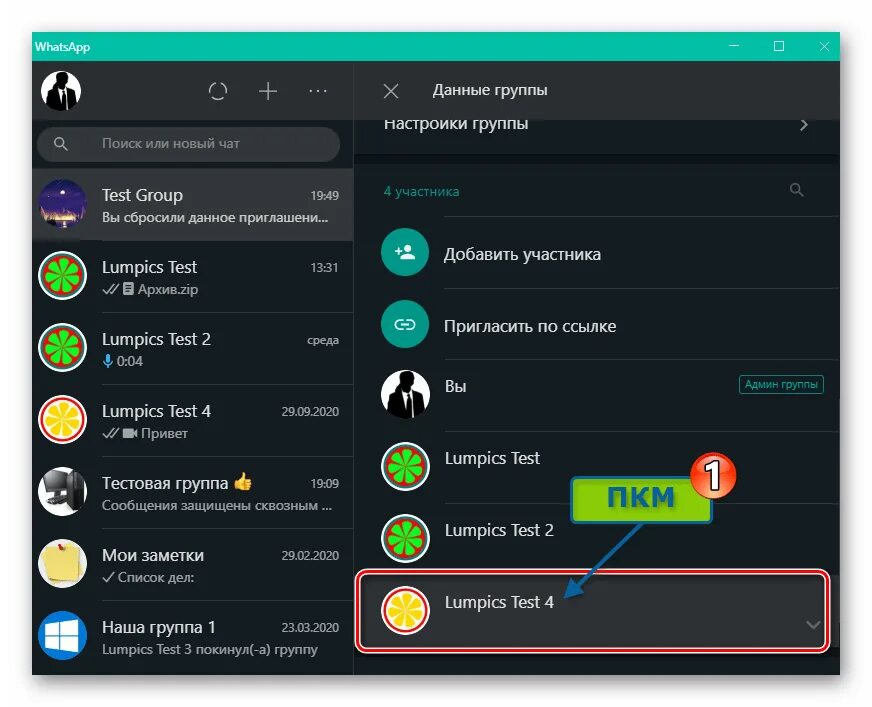The height and width of the screenshot is (707, 872).
Task: Open Lumpics Test 2 chat in sidebar
Action: pyautogui.click(x=192, y=348)
